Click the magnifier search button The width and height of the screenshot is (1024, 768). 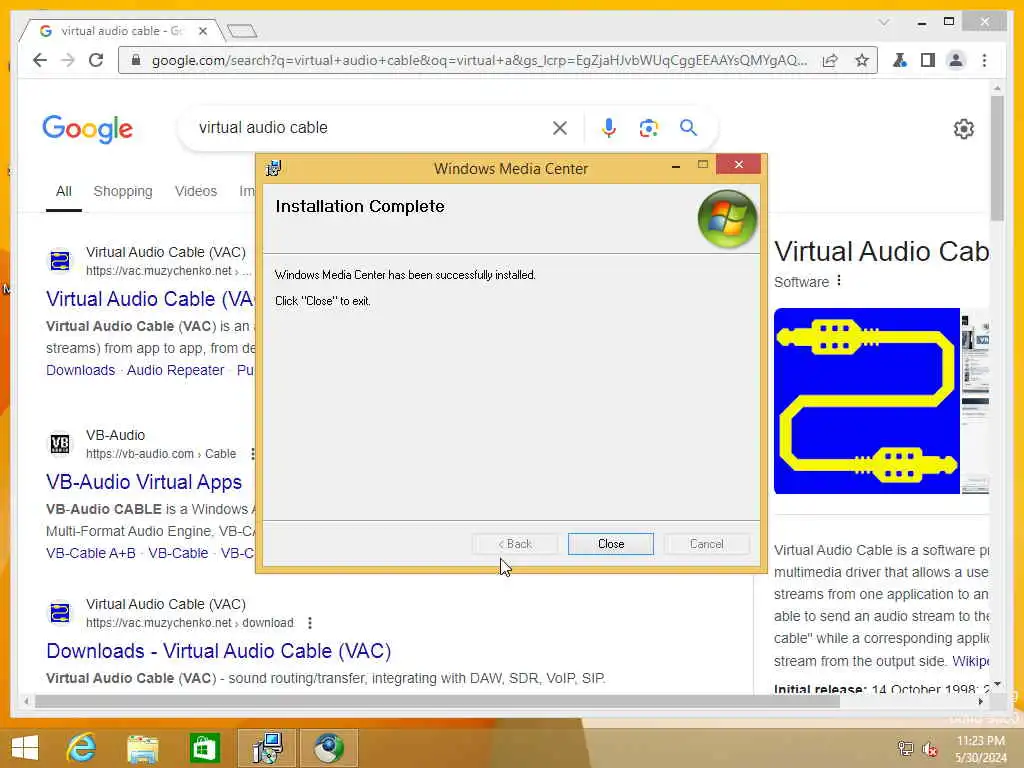pyautogui.click(x=688, y=127)
